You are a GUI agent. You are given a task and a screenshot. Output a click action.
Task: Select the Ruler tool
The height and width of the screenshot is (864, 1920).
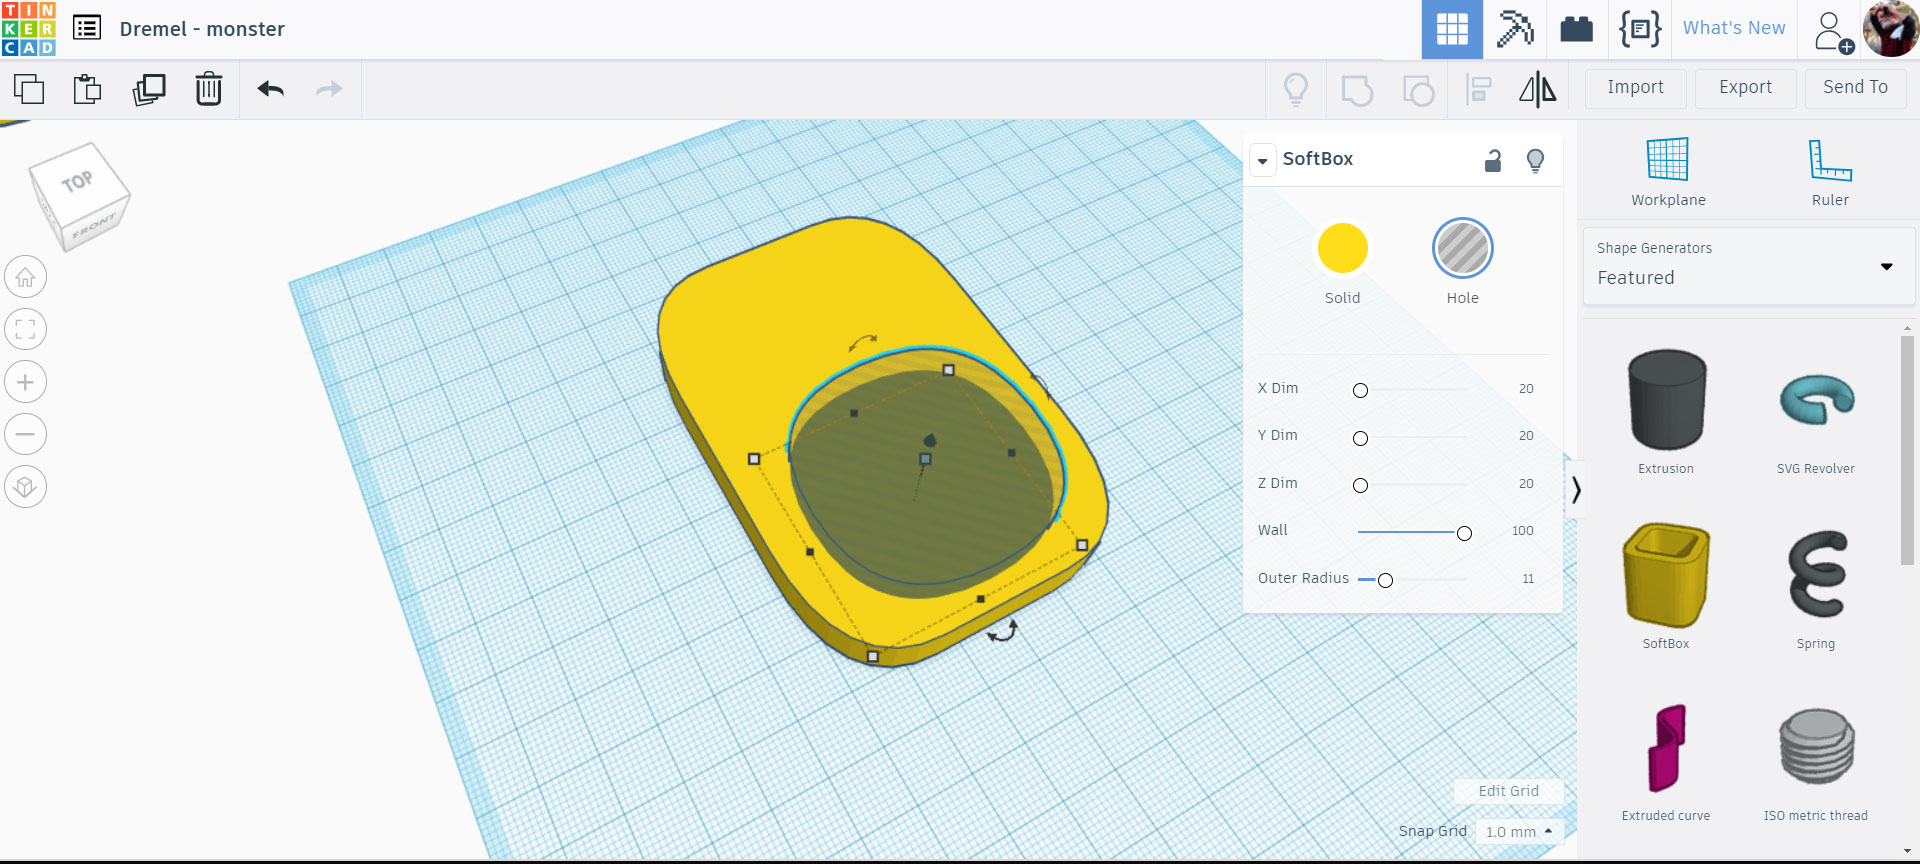tap(1830, 172)
